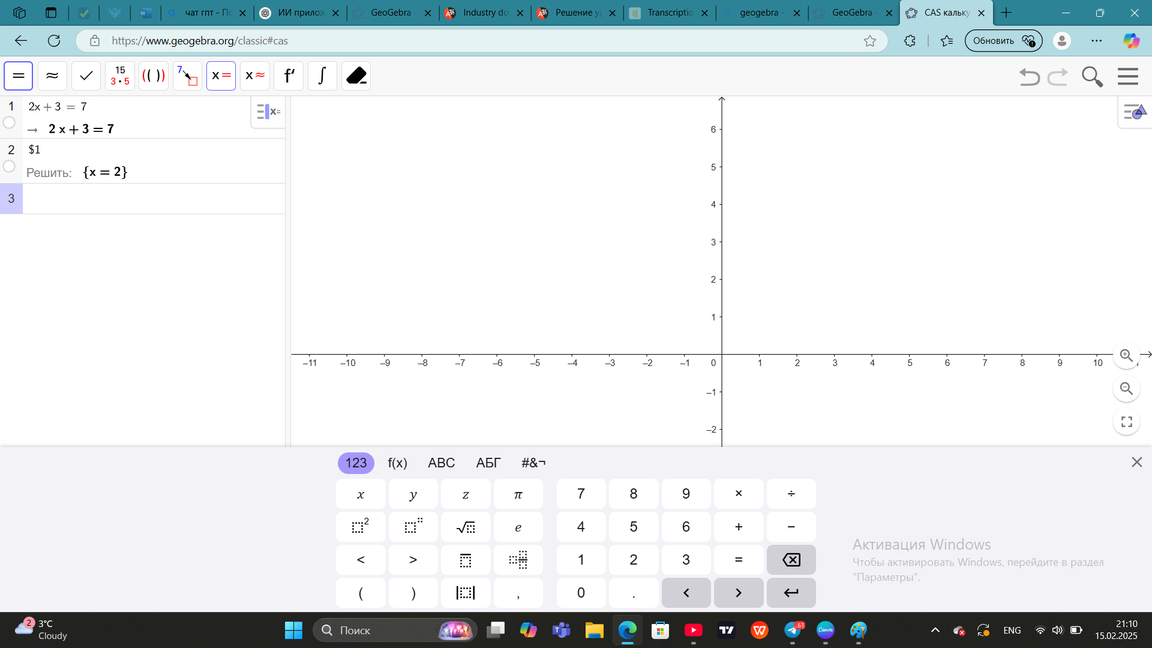Click the Expand parentheses tool

pyautogui.click(x=153, y=76)
